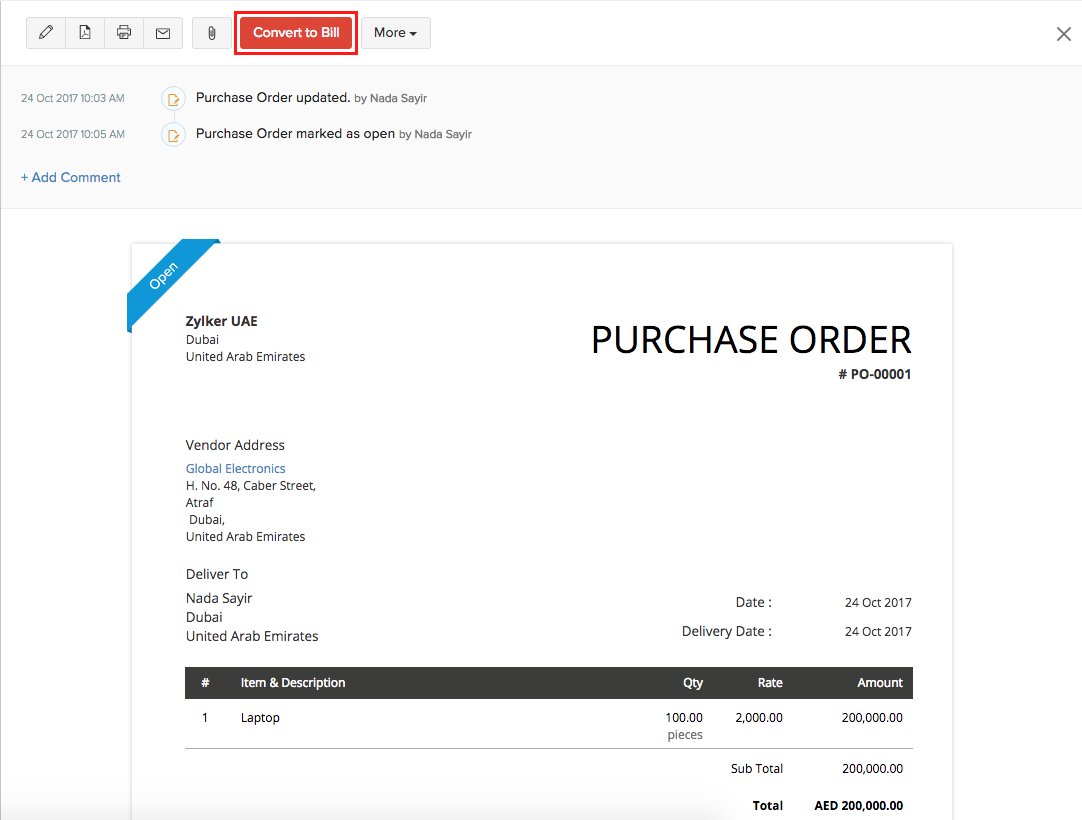Click the 24 Oct 2017 10:05 AM timestamp
Screen dimensions: 1082x820
pyautogui.click(x=72, y=134)
